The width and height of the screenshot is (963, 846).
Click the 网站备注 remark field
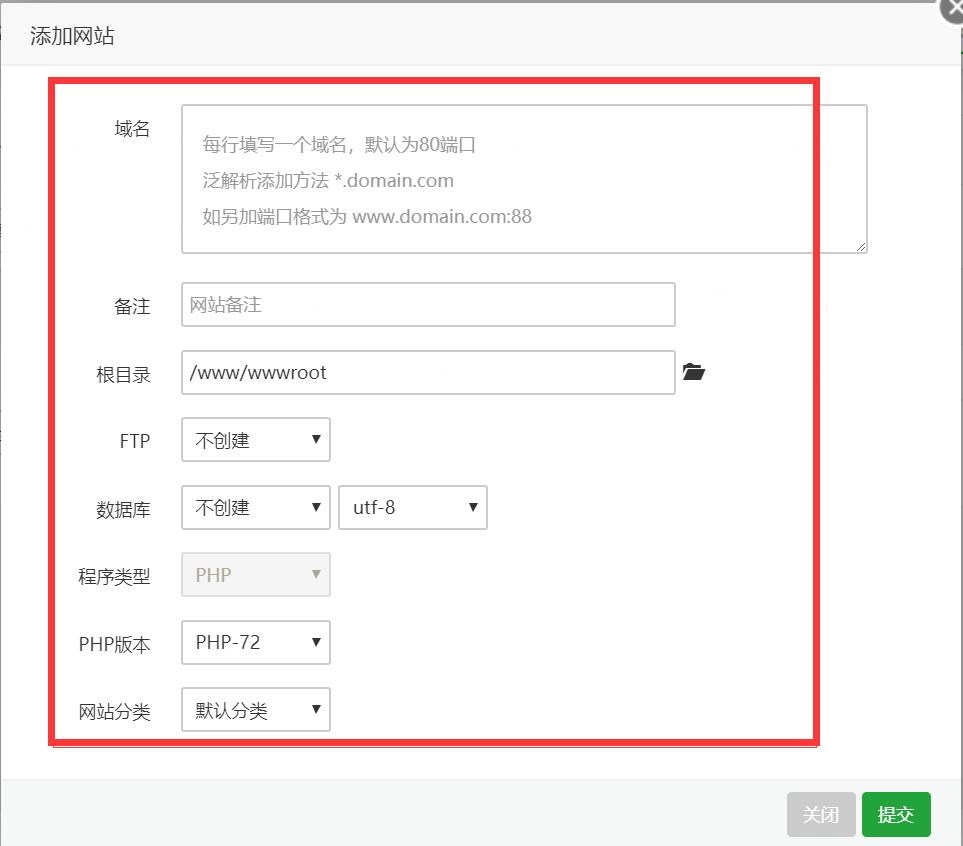[428, 305]
